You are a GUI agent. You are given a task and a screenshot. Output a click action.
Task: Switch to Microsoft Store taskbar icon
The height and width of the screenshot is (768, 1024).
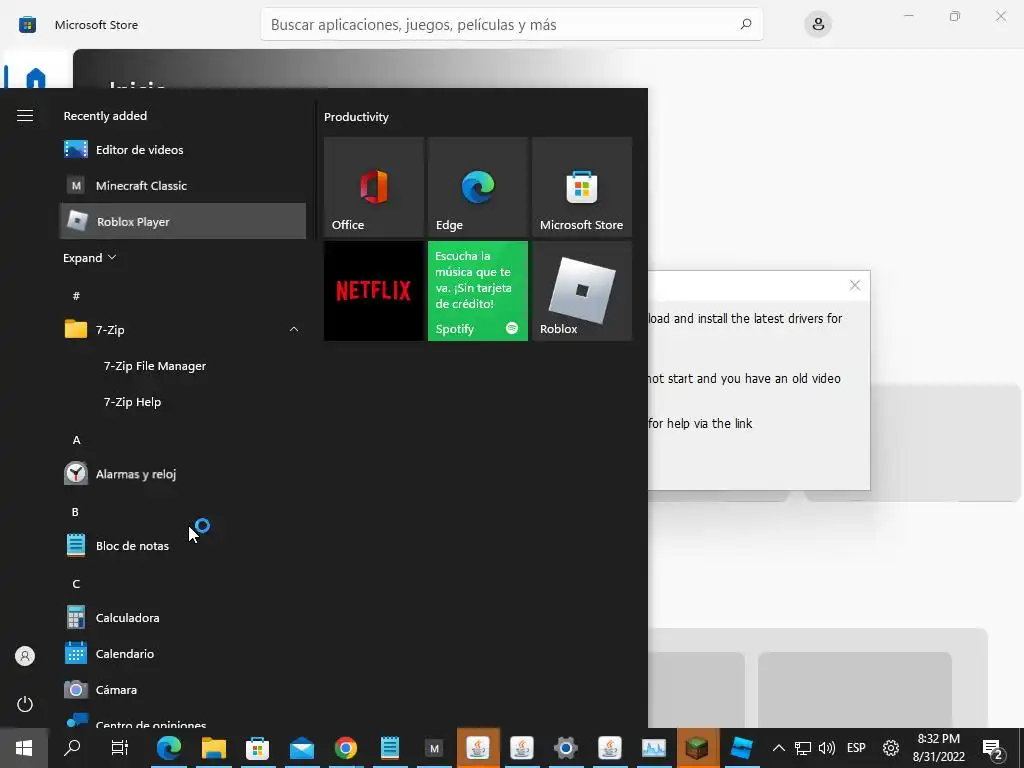coord(257,748)
